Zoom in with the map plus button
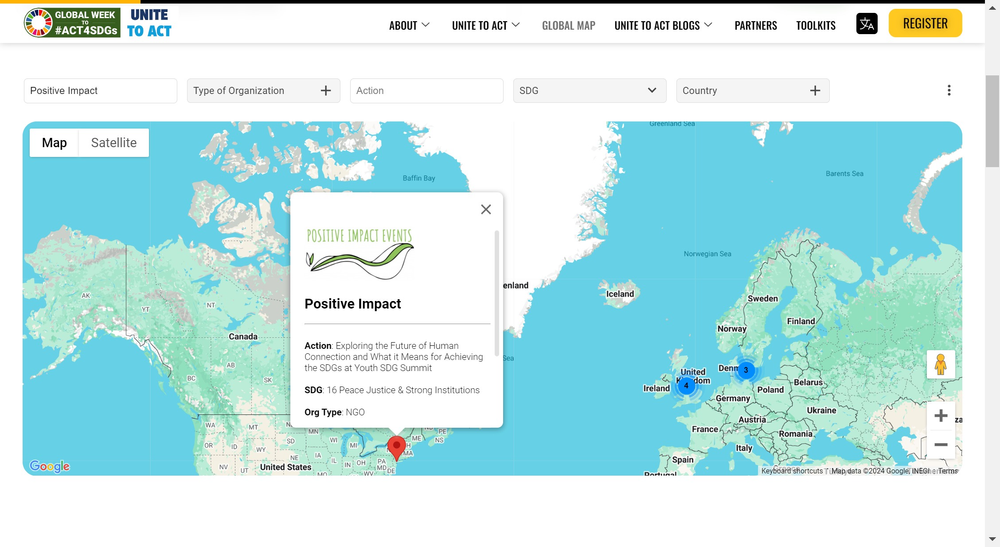This screenshot has width=1000, height=547. (x=941, y=416)
